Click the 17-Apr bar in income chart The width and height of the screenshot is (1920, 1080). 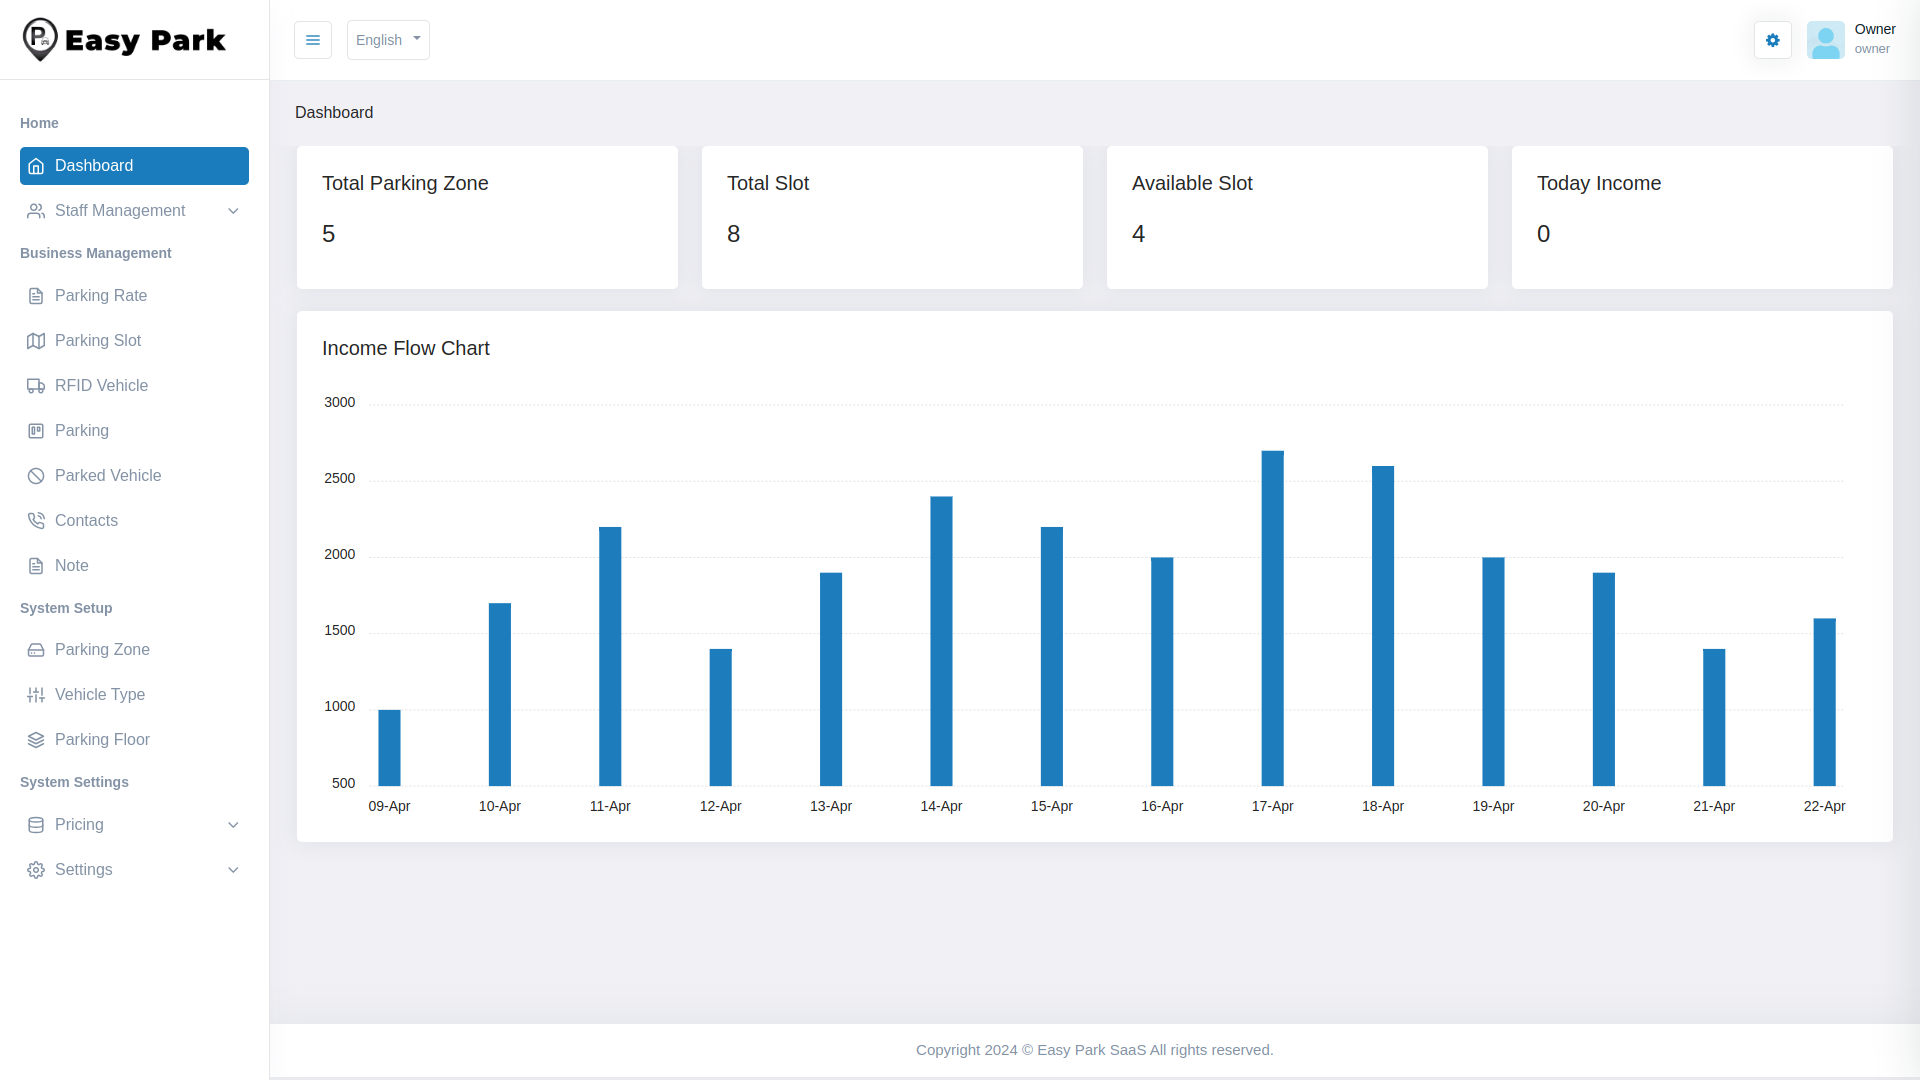tap(1272, 620)
